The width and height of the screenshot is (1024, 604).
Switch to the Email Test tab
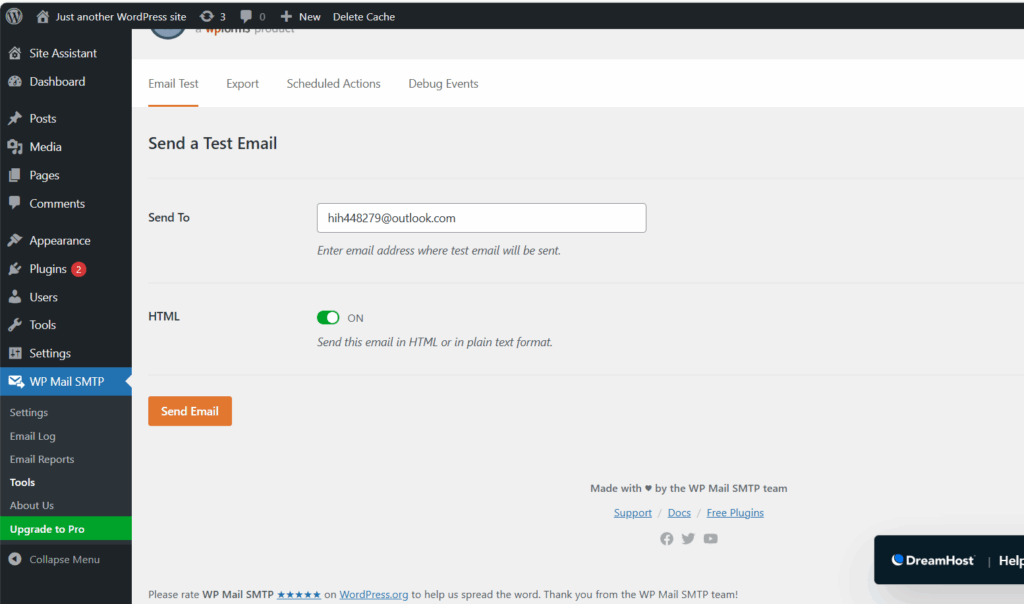point(173,84)
